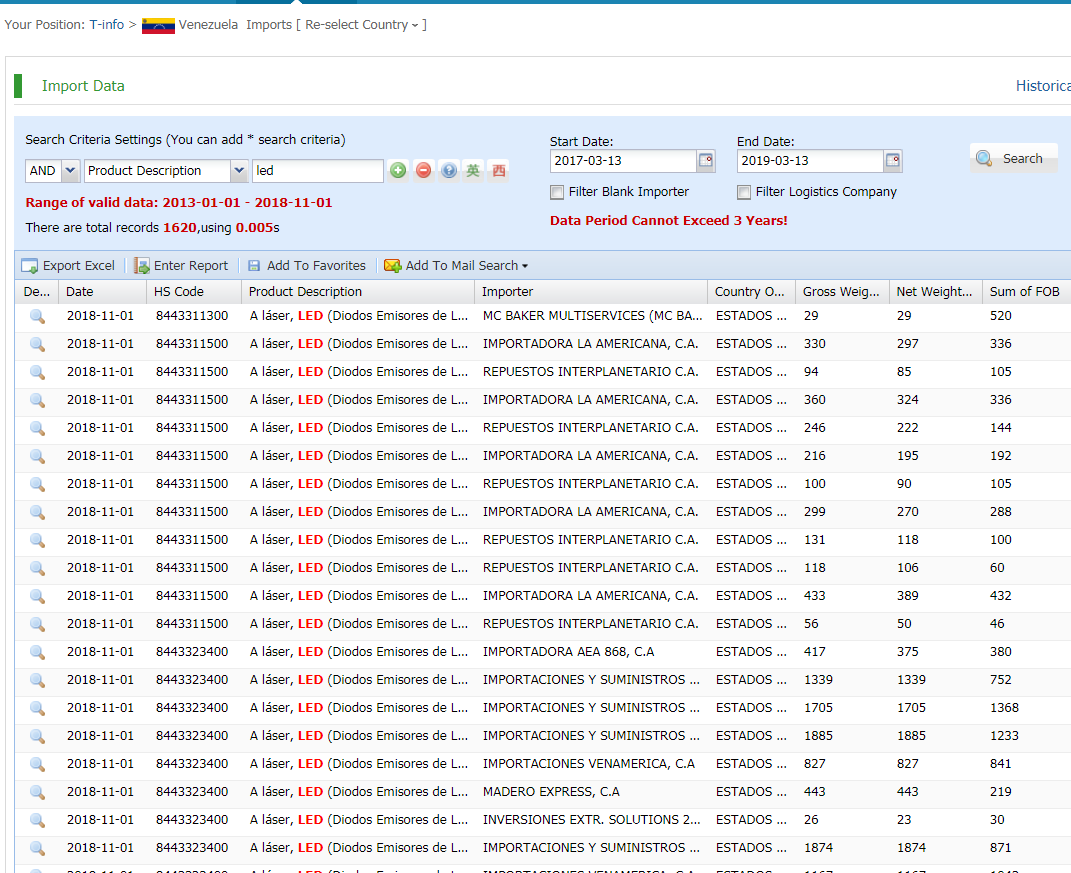Enable Filter Blank Importer checkbox
Screen dimensions: 1071x873
(557, 192)
